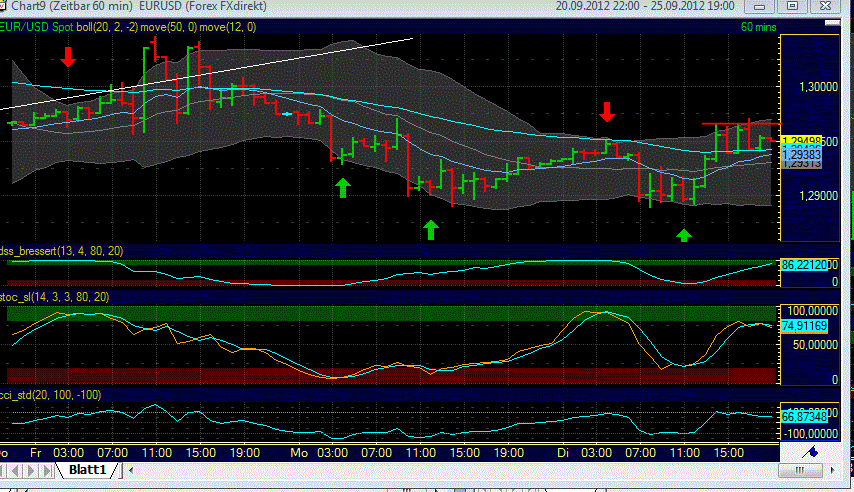Click the horizontal scrollbar left arrow
The image size is (854, 492).
(131, 470)
